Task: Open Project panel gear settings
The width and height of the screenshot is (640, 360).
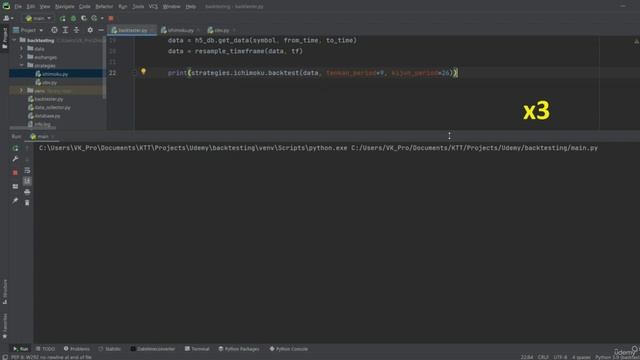Action: pos(90,30)
